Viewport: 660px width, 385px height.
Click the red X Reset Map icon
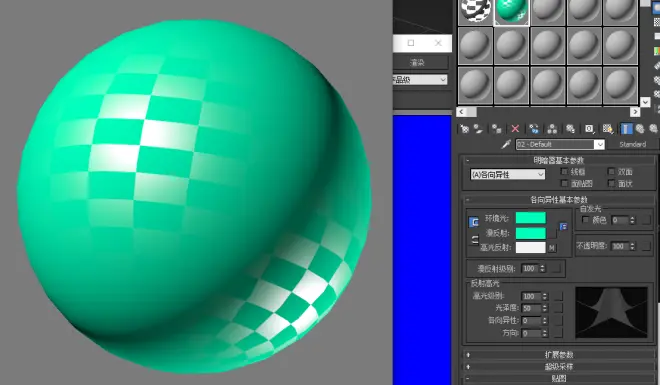[515, 129]
